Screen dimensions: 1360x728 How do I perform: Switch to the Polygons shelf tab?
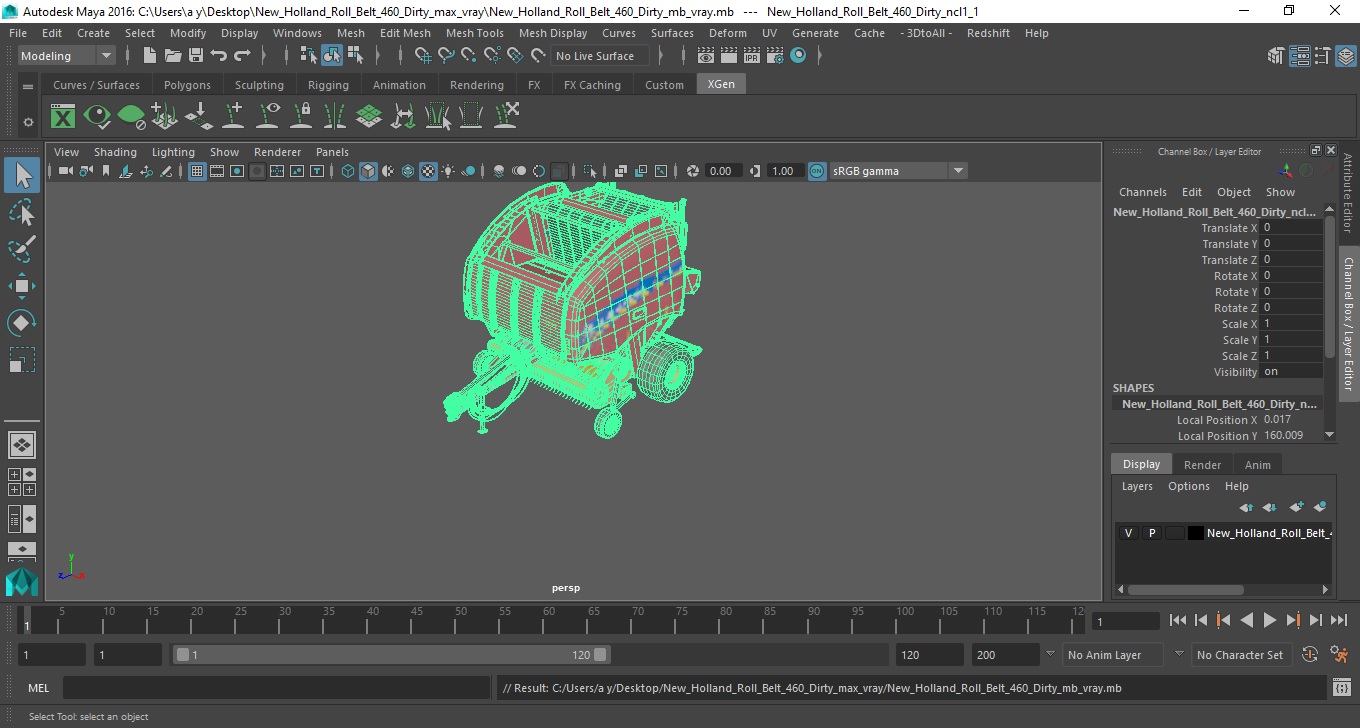click(x=187, y=85)
